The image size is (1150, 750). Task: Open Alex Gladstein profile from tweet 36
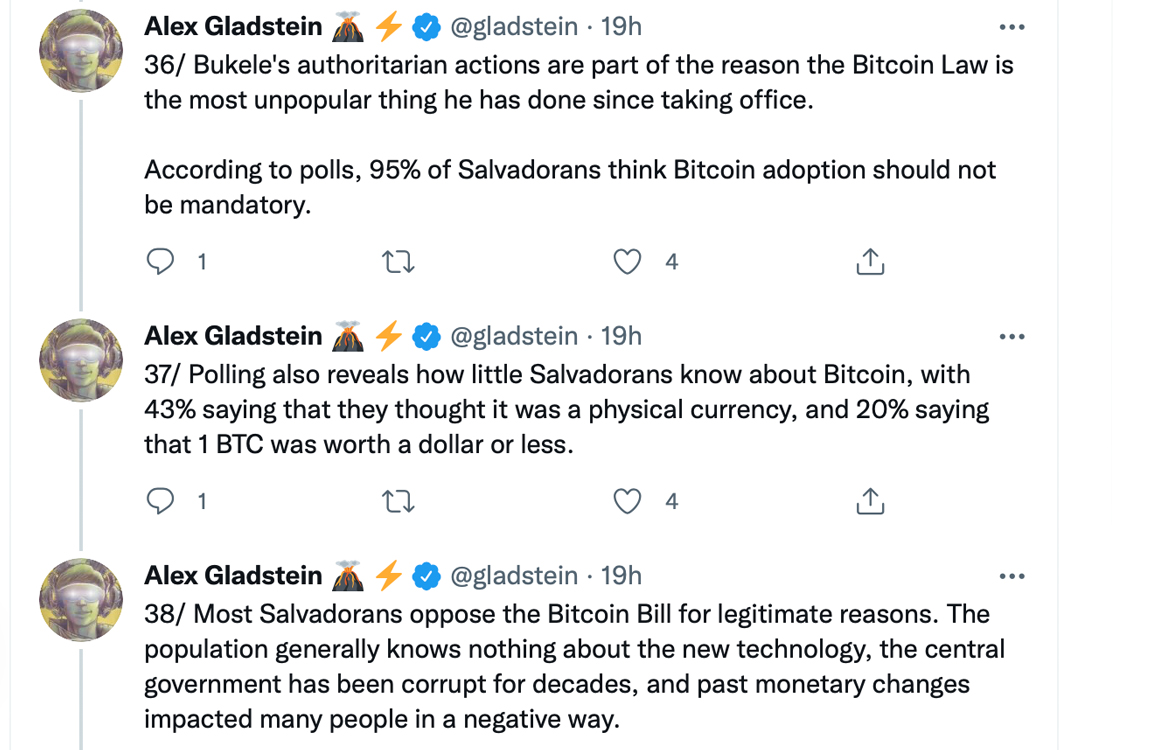tap(233, 27)
